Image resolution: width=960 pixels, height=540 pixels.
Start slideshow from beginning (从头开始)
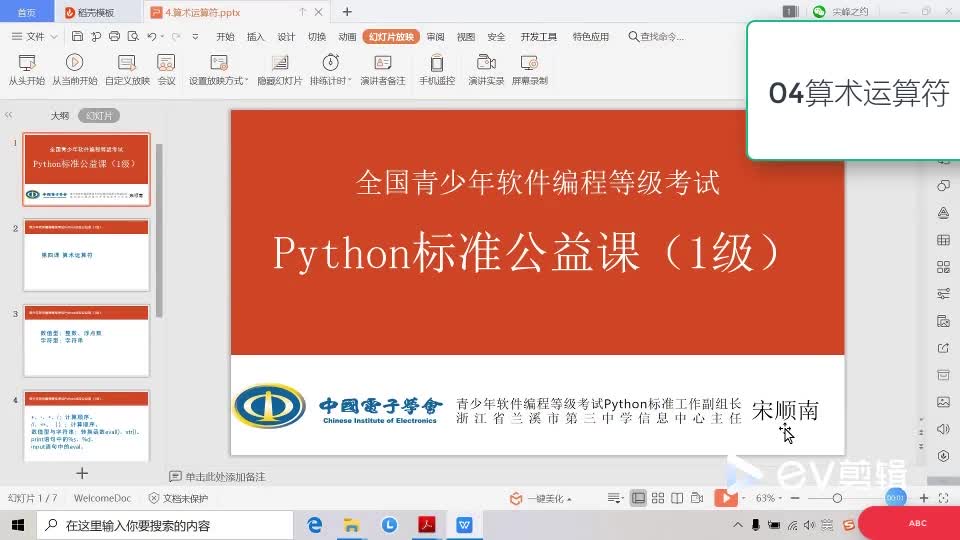click(26, 69)
